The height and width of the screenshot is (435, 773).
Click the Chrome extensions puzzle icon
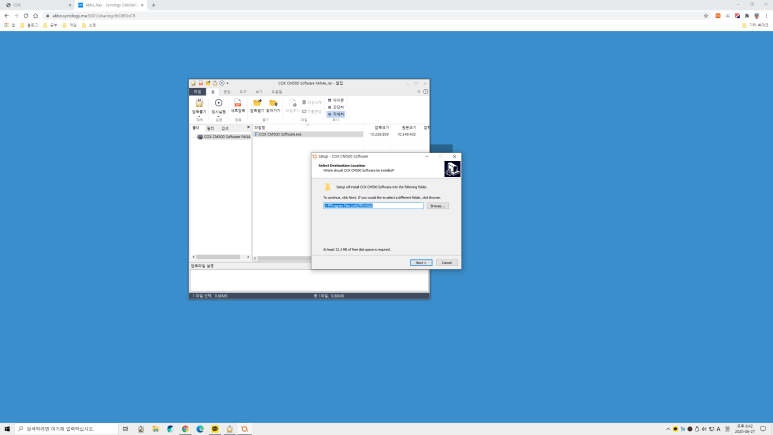point(747,16)
